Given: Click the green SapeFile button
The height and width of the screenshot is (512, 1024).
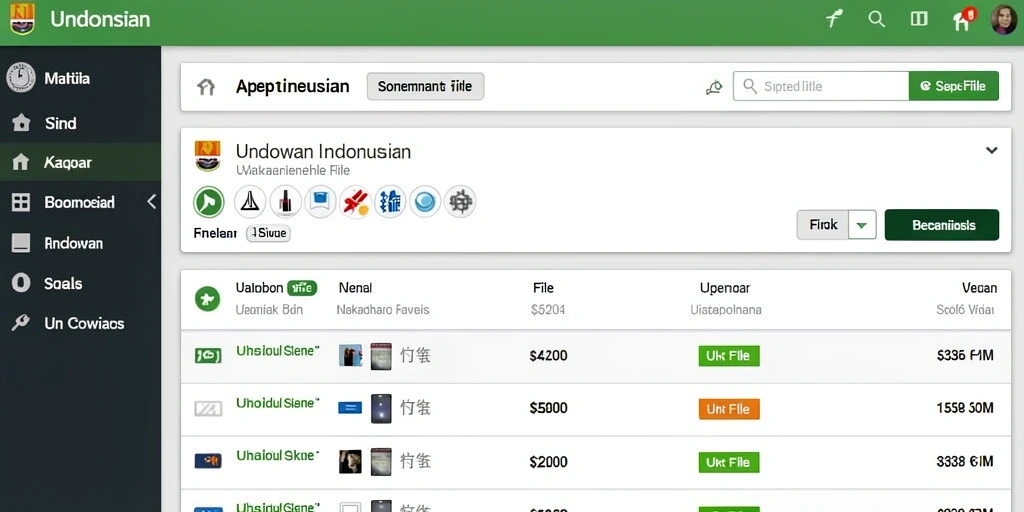Looking at the screenshot, I should [953, 86].
